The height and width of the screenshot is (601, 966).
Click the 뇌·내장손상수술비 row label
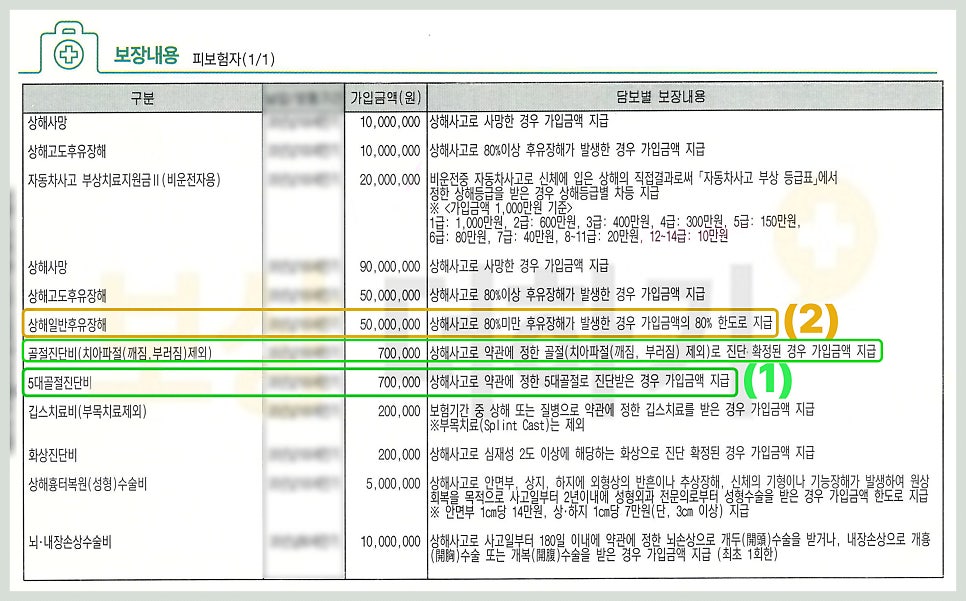71,541
